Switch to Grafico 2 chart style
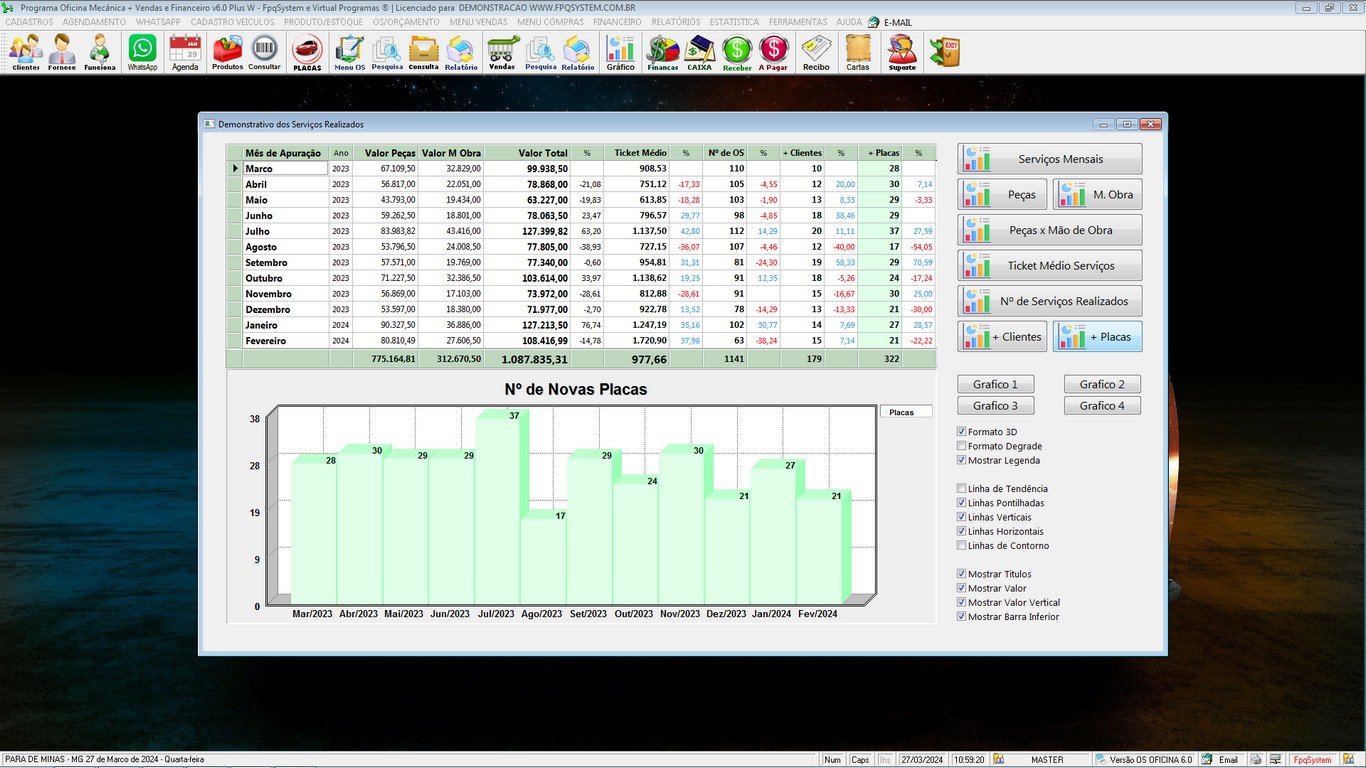The height and width of the screenshot is (768, 1366). (1102, 385)
